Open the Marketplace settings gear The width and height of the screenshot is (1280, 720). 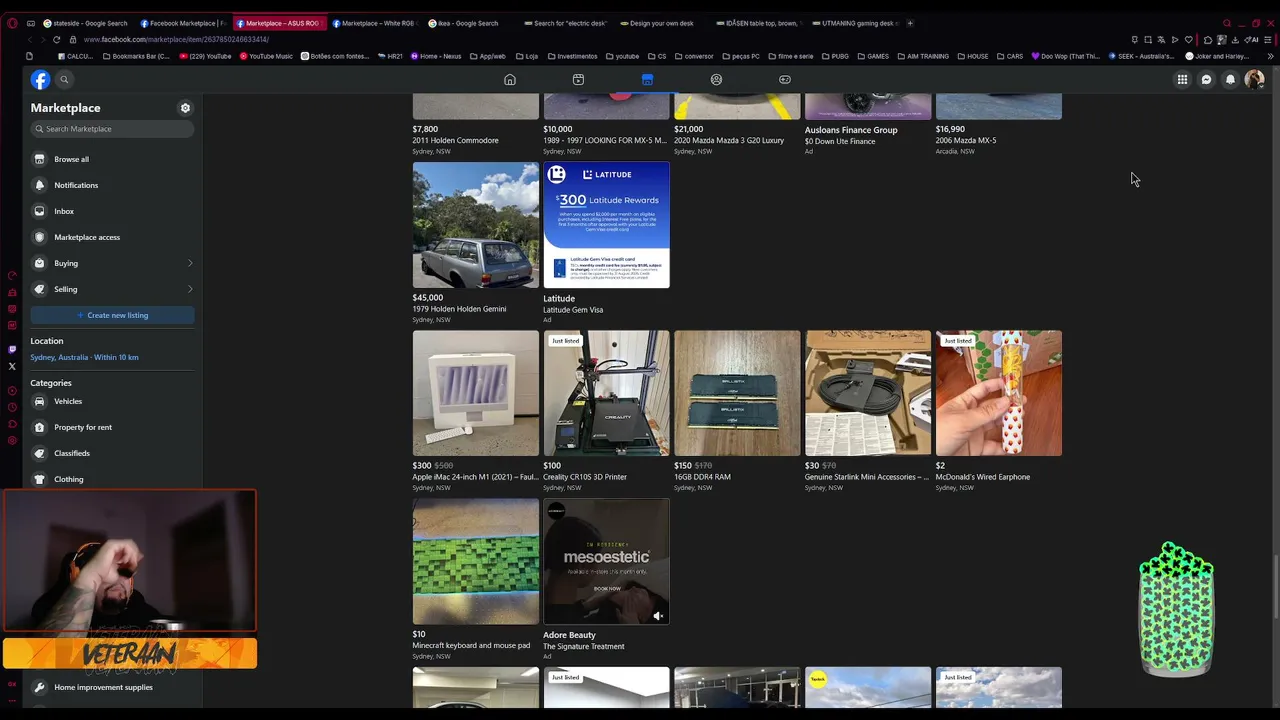click(185, 108)
